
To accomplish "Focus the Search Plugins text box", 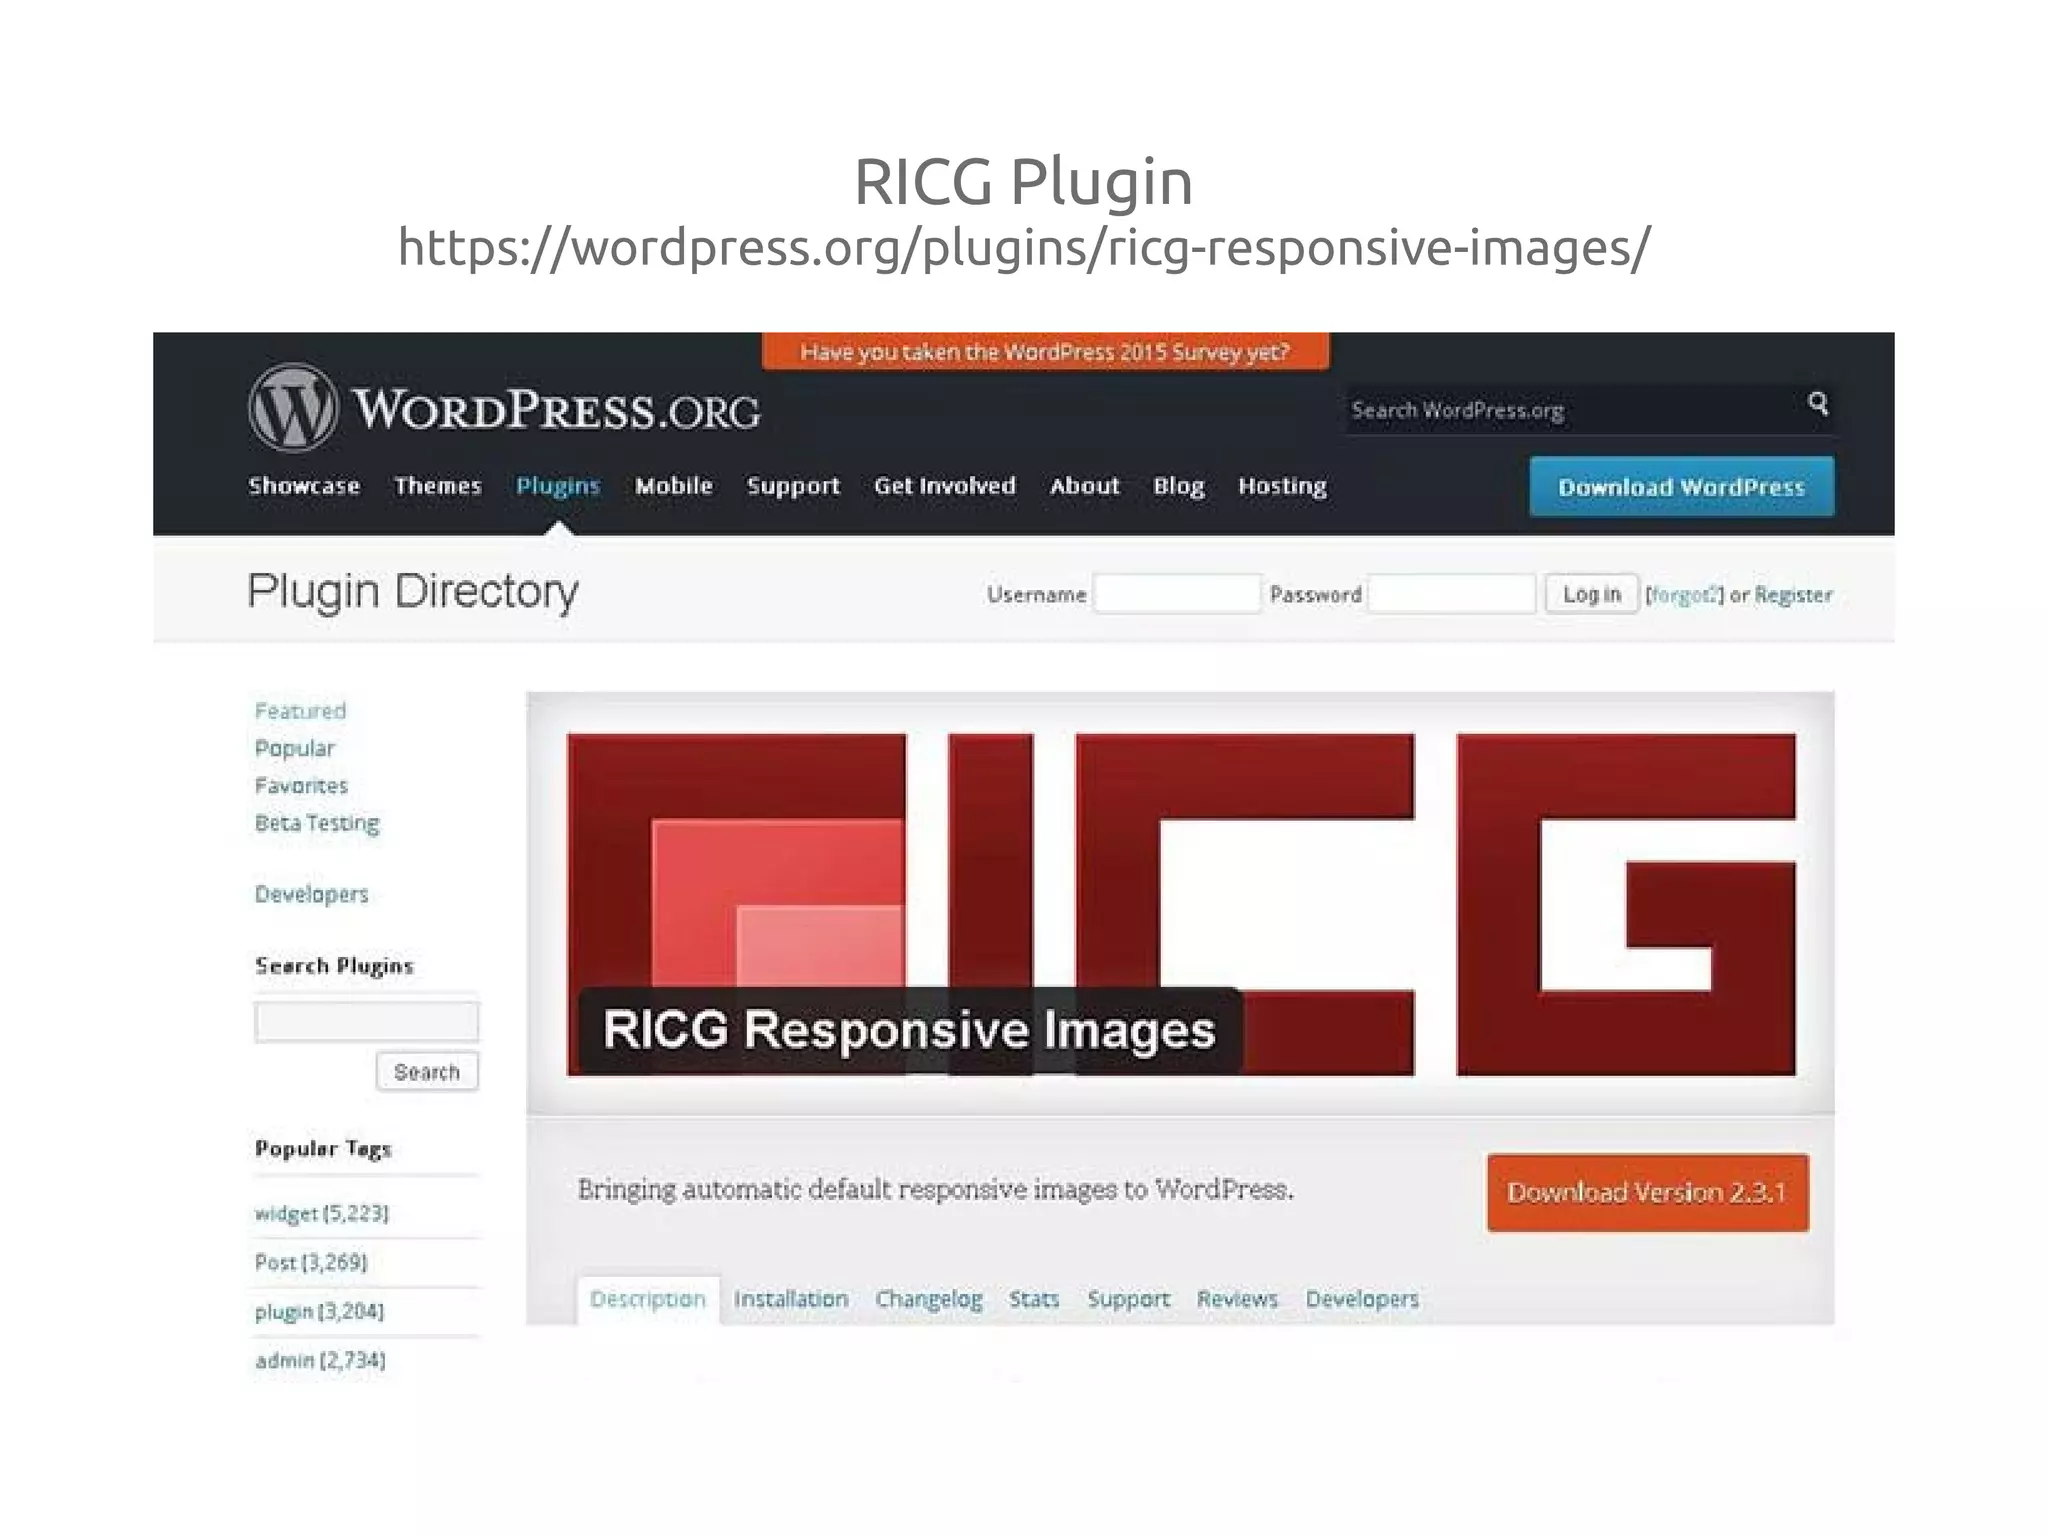I will click(367, 1021).
